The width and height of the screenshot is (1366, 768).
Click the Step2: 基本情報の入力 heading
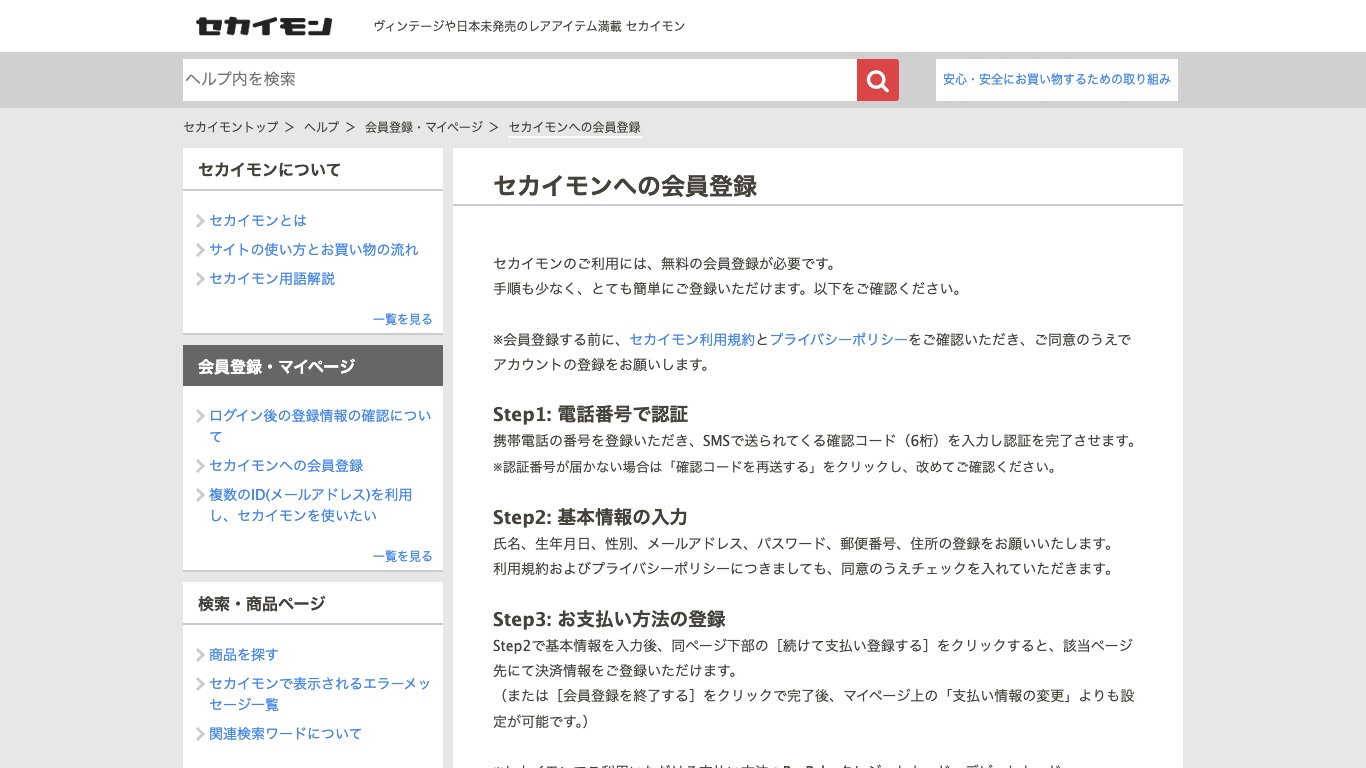pyautogui.click(x=590, y=517)
